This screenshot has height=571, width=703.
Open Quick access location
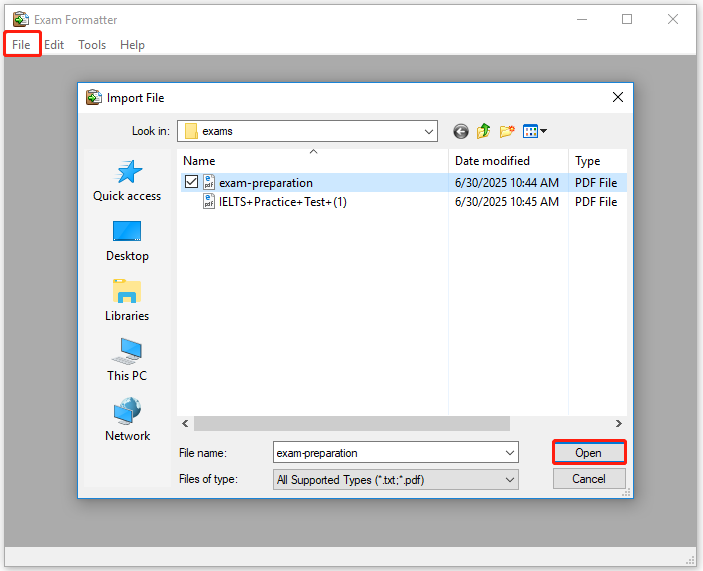[x=127, y=181]
